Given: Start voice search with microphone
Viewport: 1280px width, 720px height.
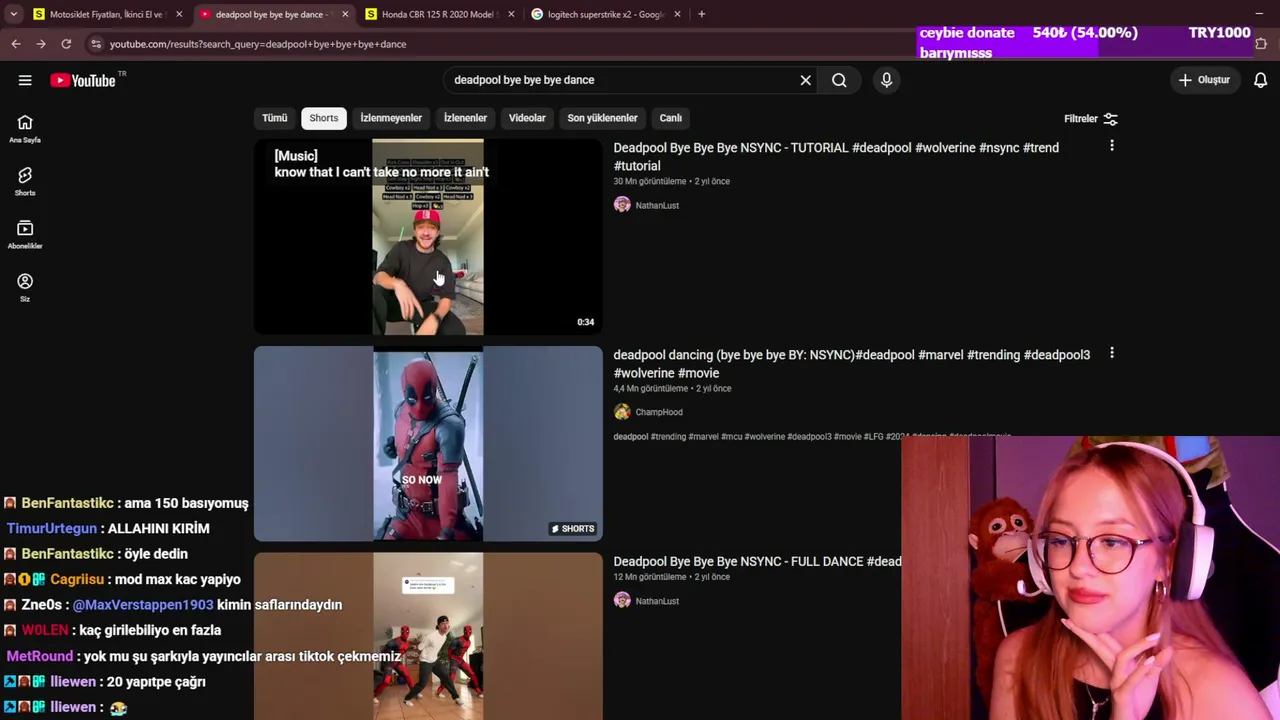Looking at the screenshot, I should point(886,80).
